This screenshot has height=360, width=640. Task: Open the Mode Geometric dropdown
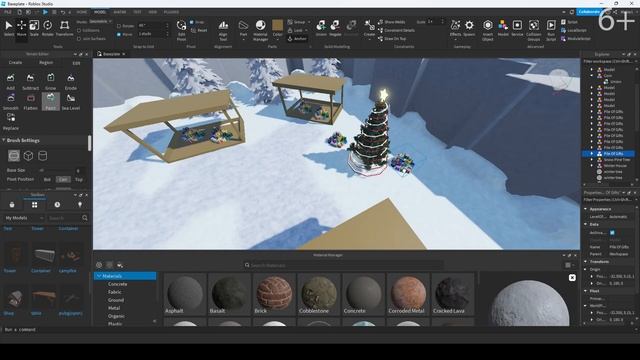pyautogui.click(x=100, y=21)
